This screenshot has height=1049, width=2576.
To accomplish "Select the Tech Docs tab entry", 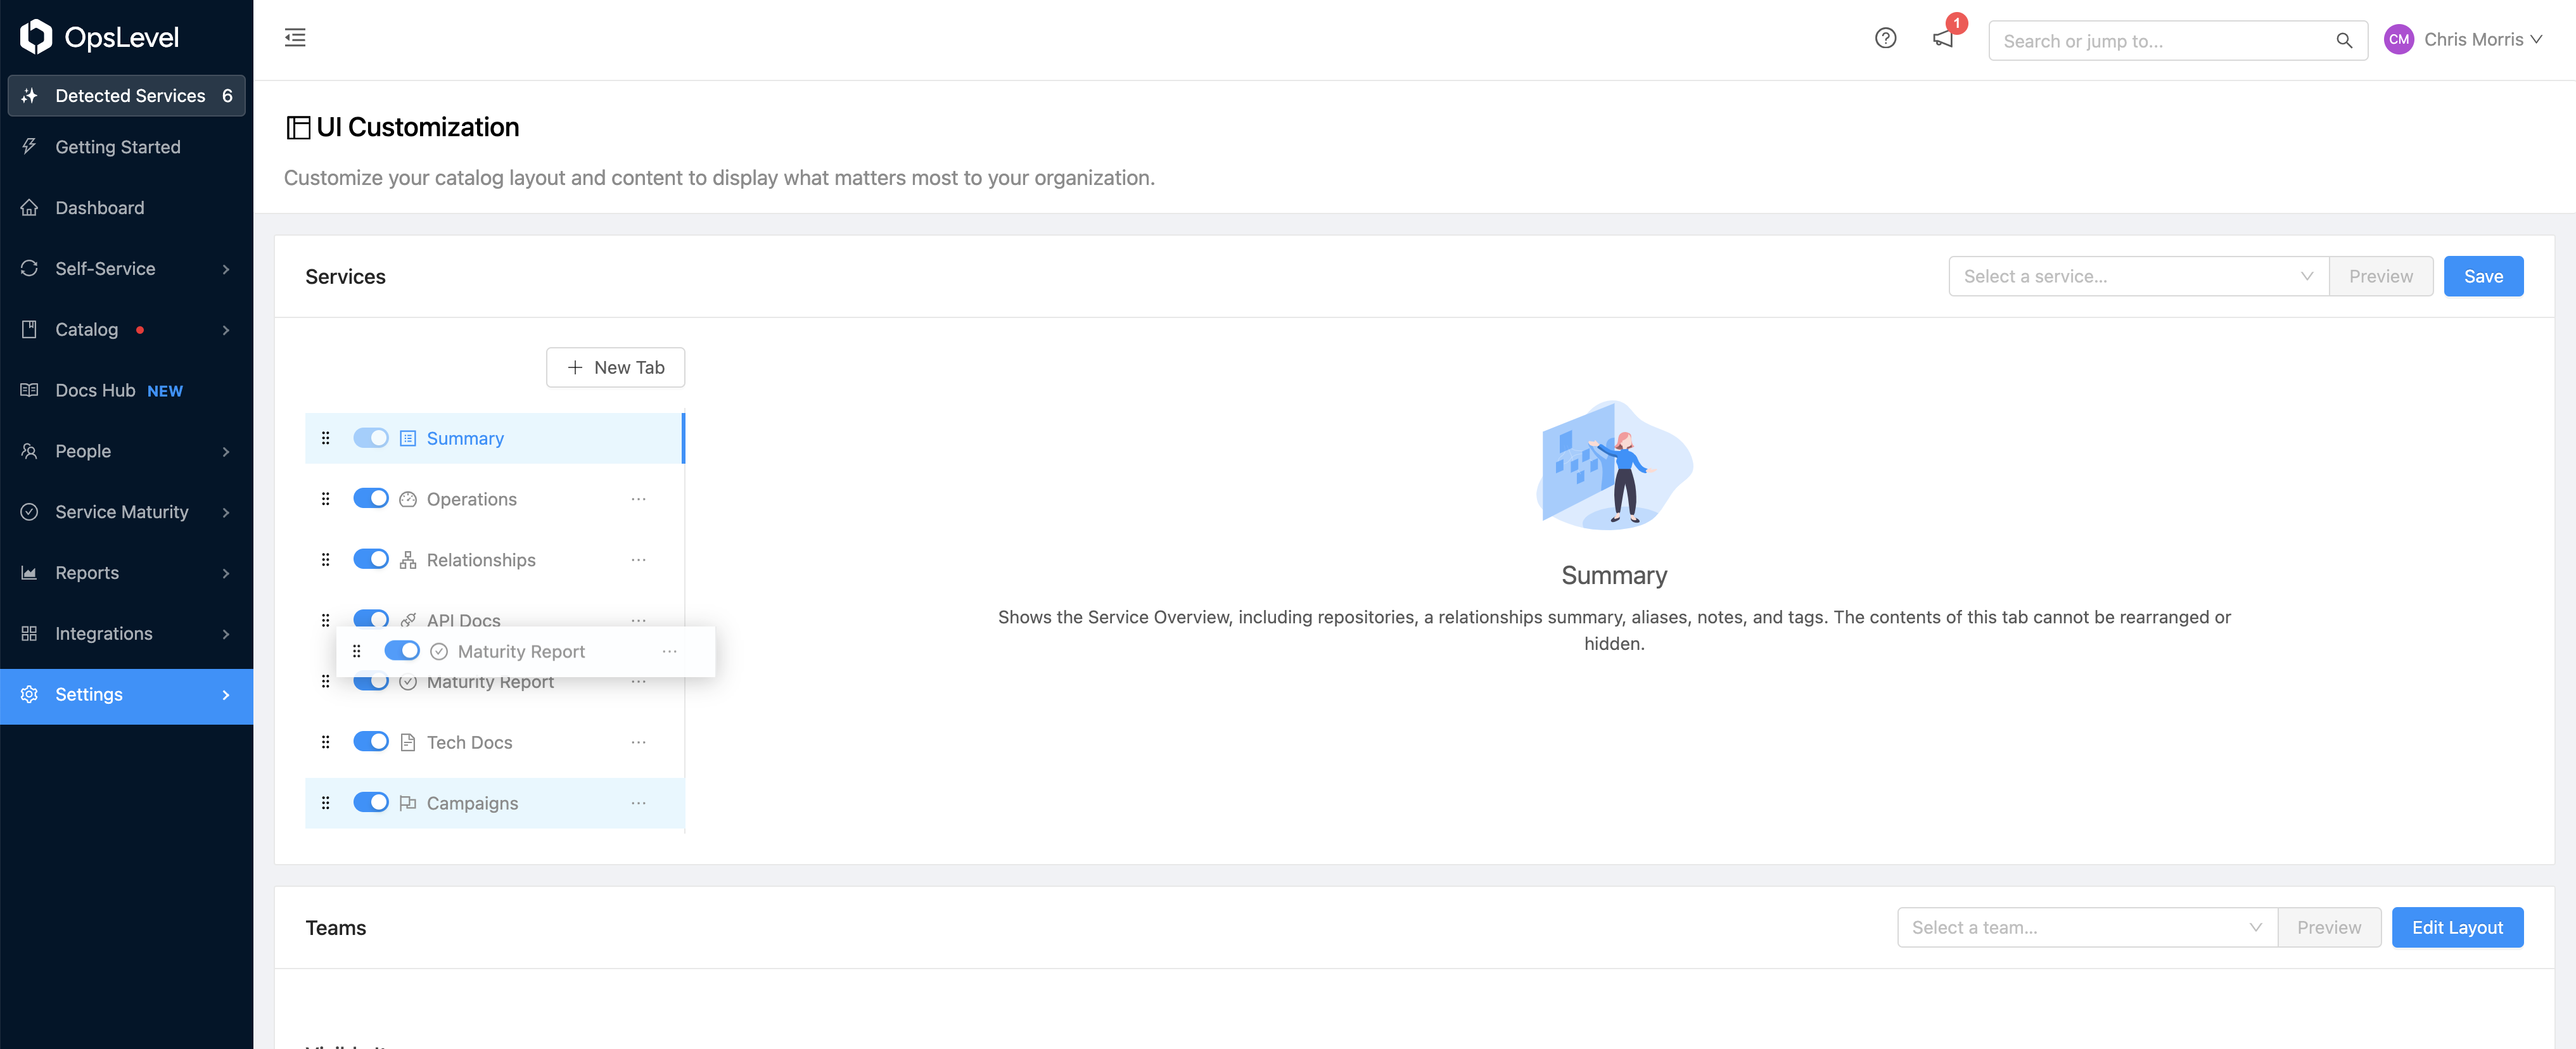I will (x=495, y=742).
